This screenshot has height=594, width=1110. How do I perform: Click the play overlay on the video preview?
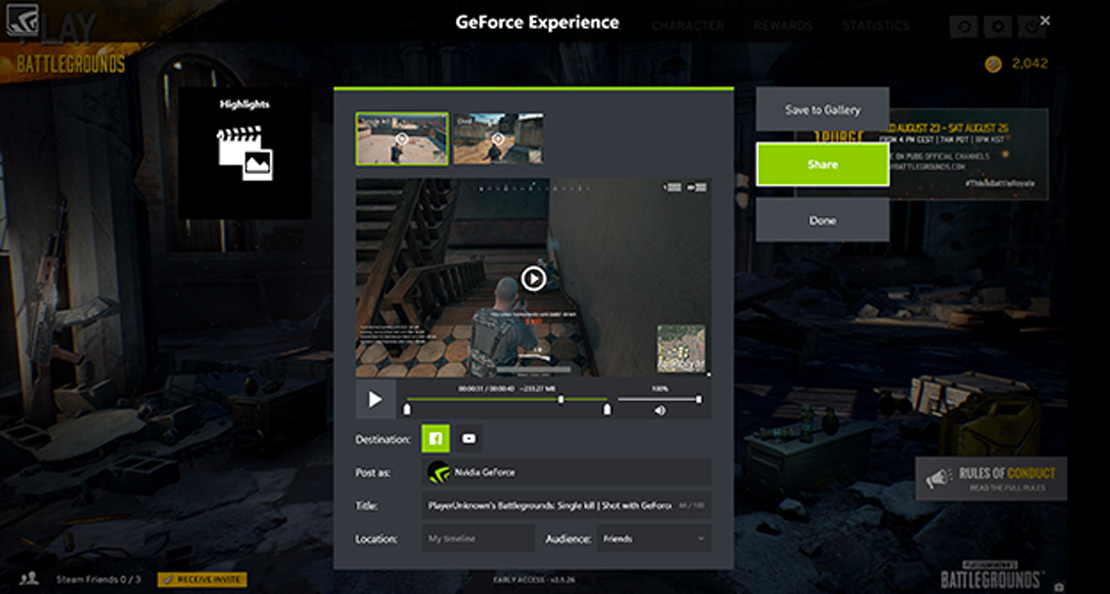[x=534, y=278]
